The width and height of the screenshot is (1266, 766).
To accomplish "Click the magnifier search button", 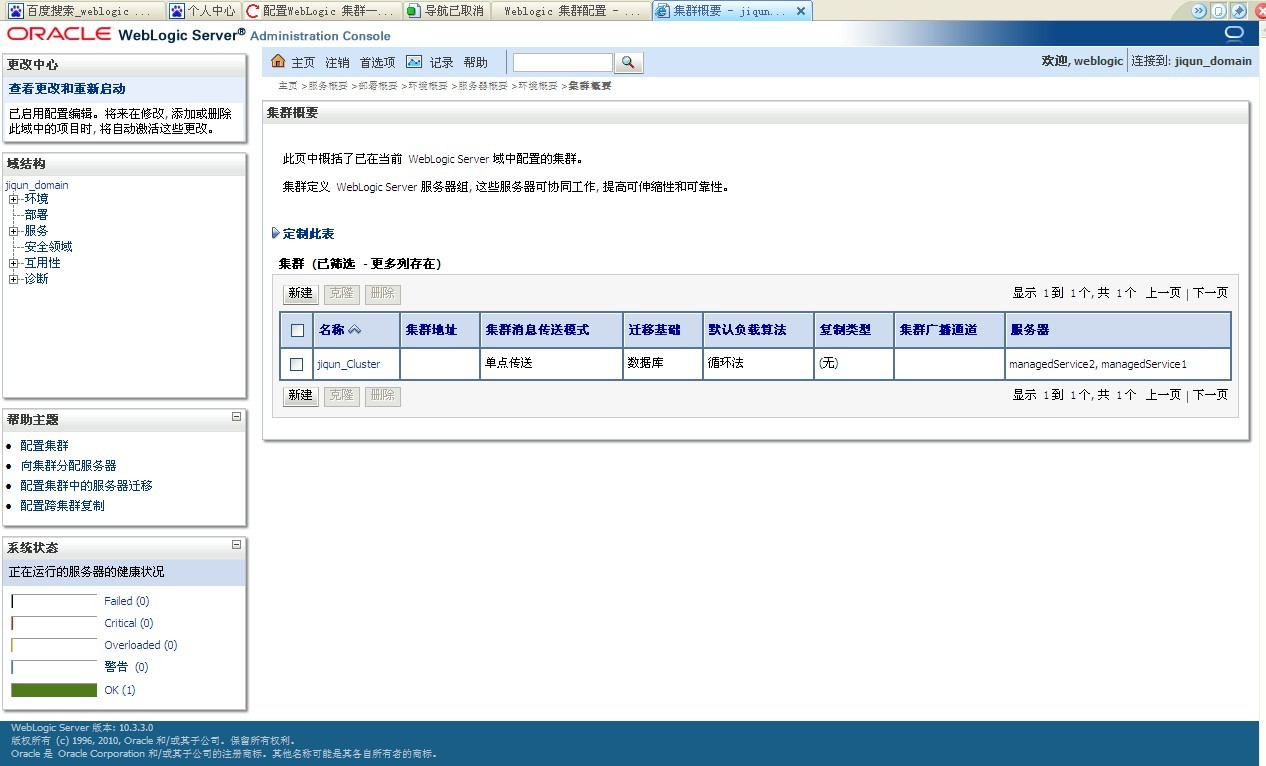I will [x=628, y=63].
